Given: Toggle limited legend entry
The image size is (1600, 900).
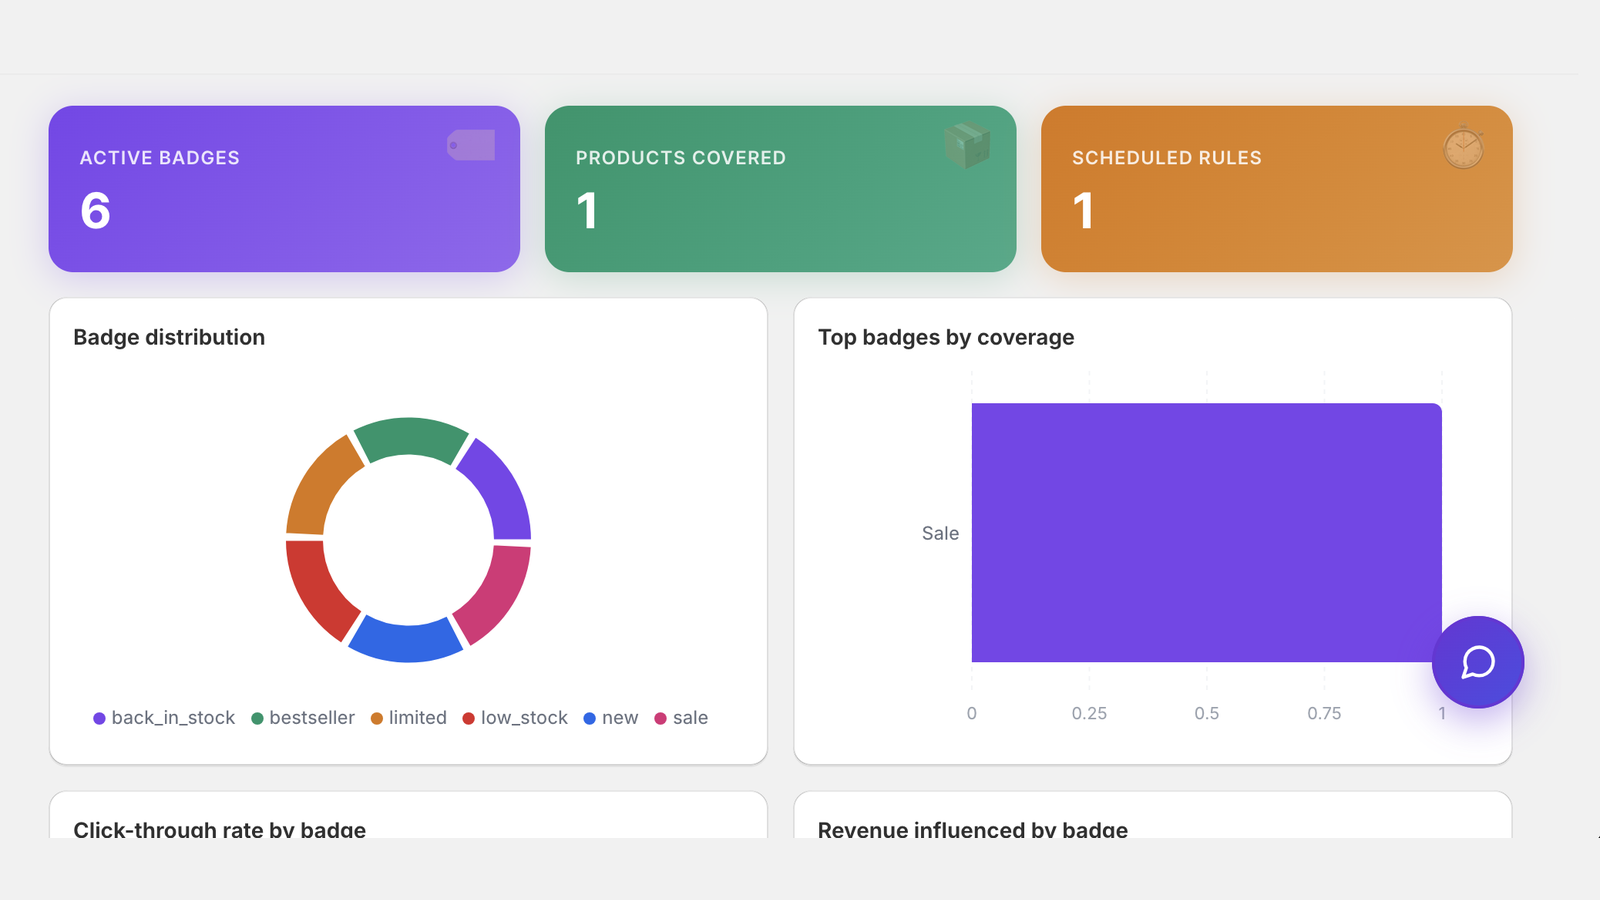Looking at the screenshot, I should tap(408, 718).
